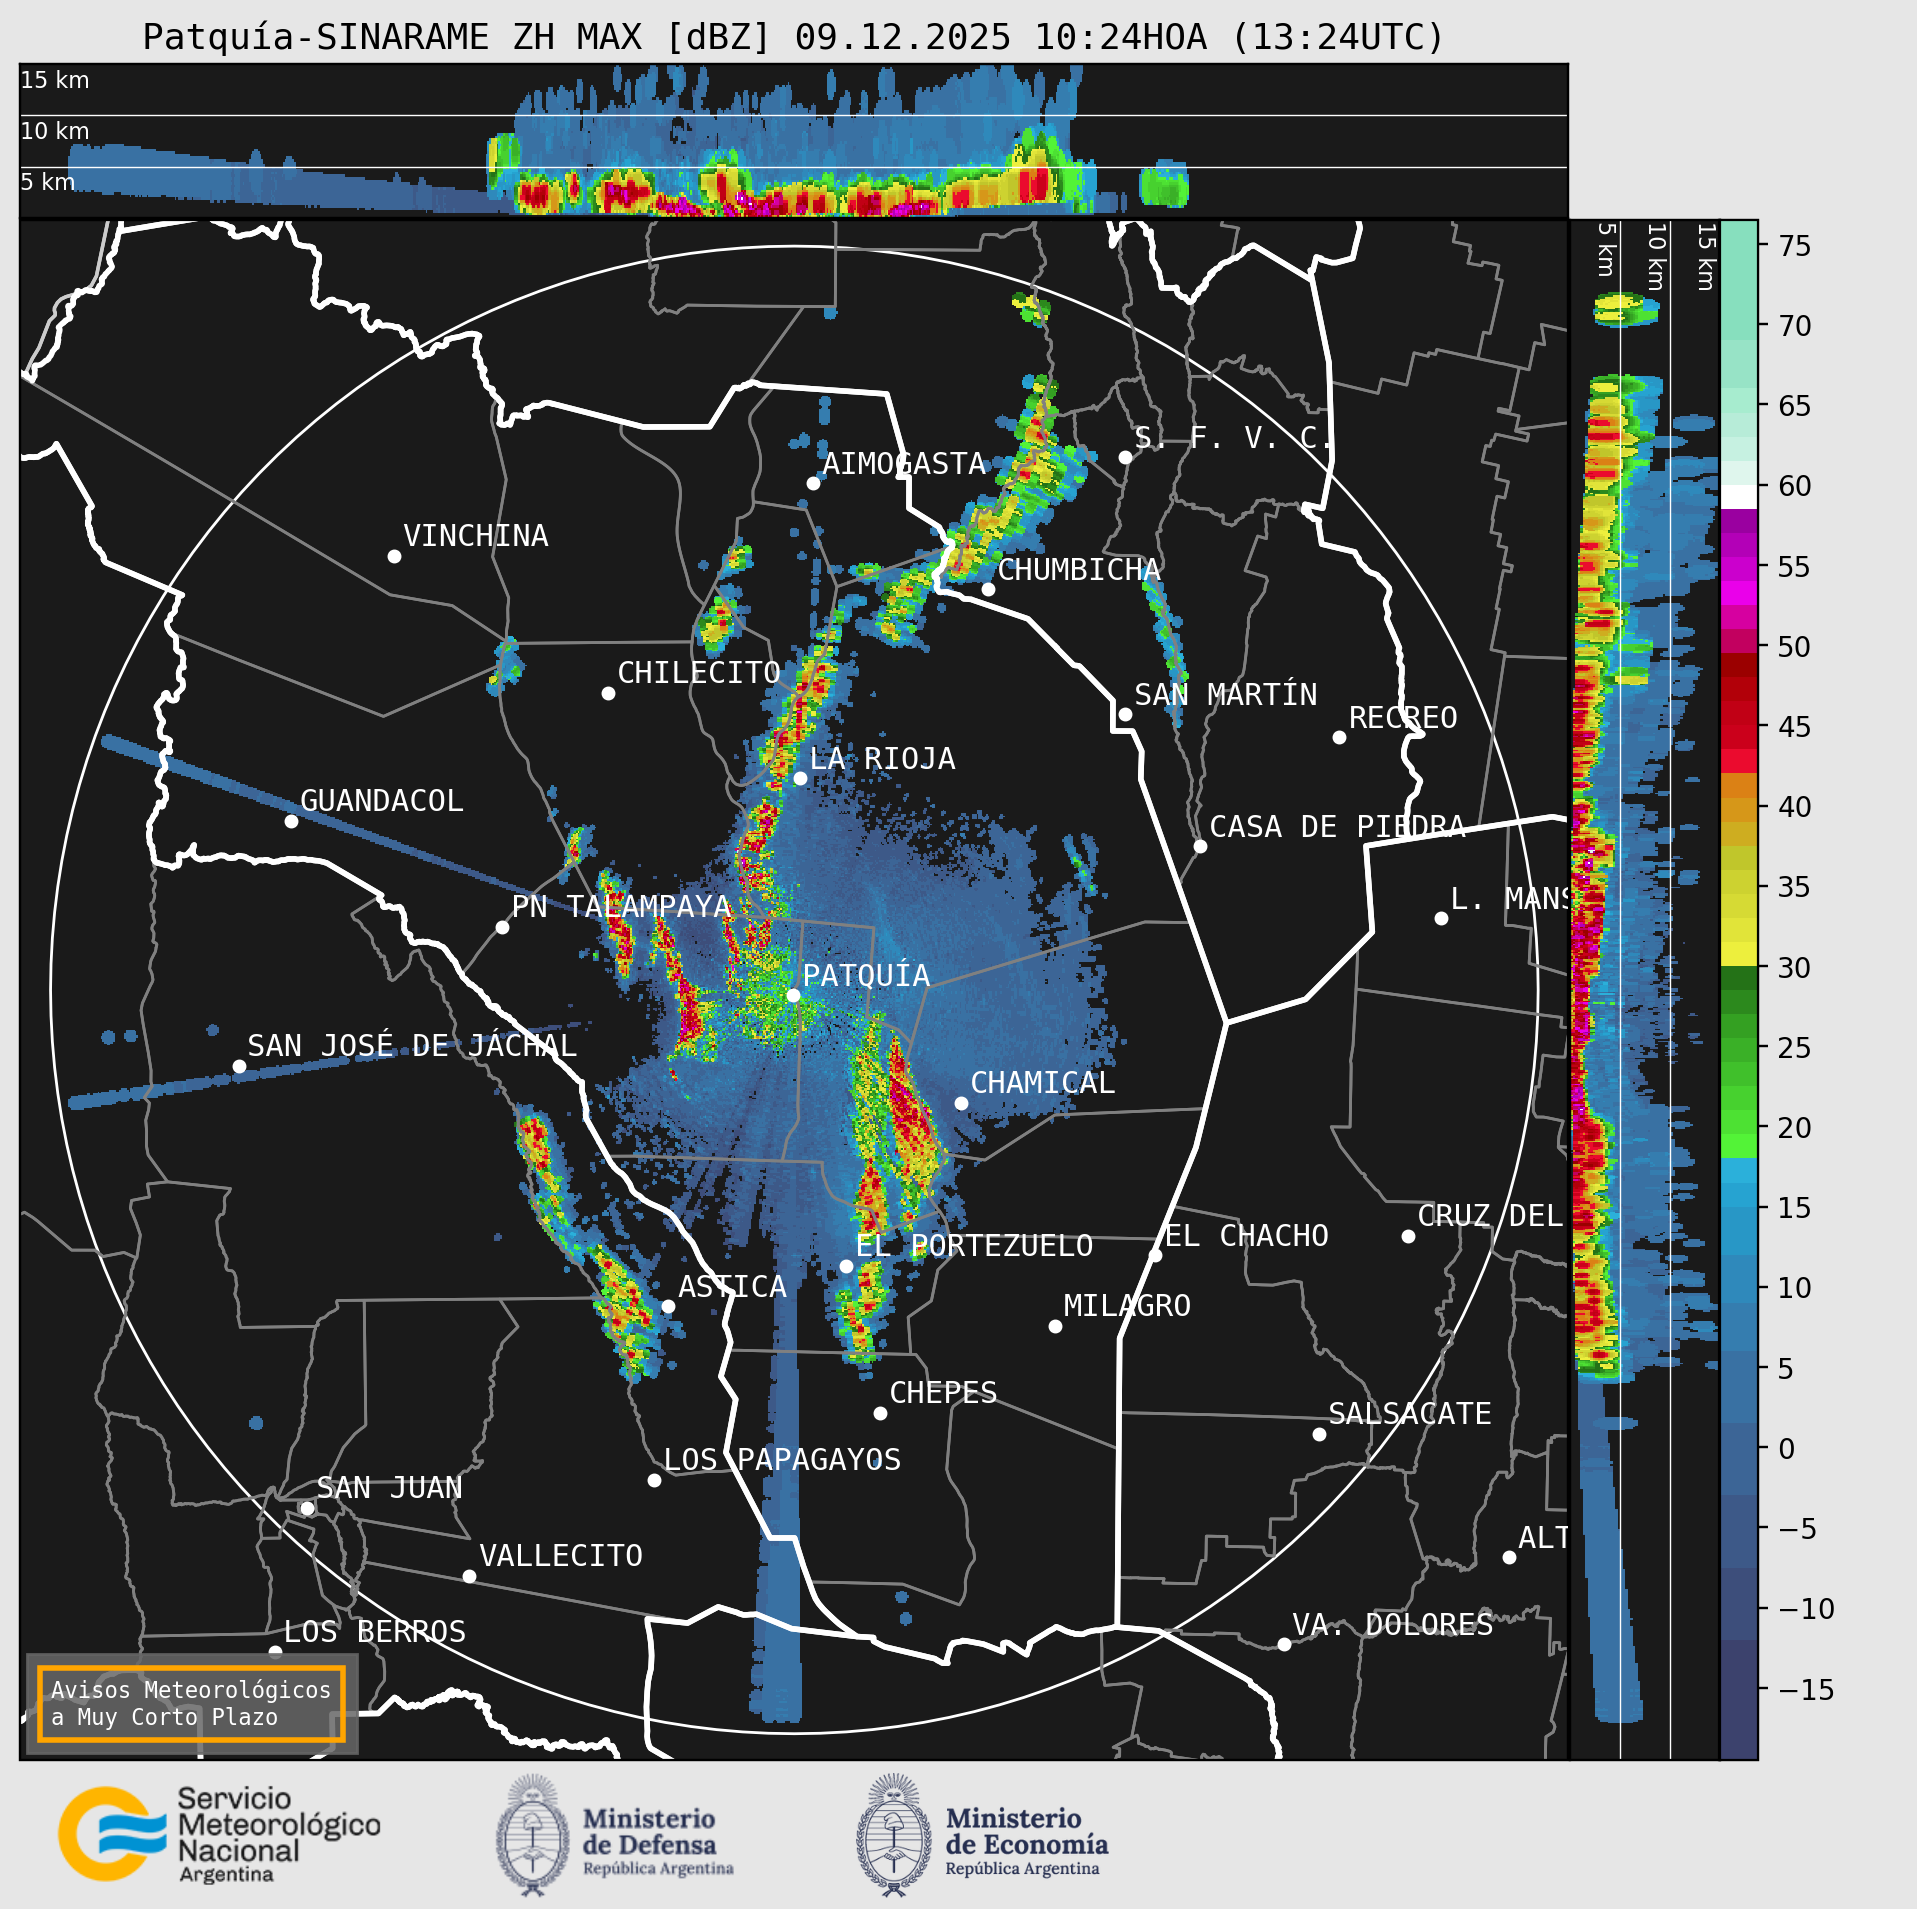Image resolution: width=1917 pixels, height=1909 pixels.
Task: Click the El Chacho marker dot
Action: pyautogui.click(x=1155, y=1254)
